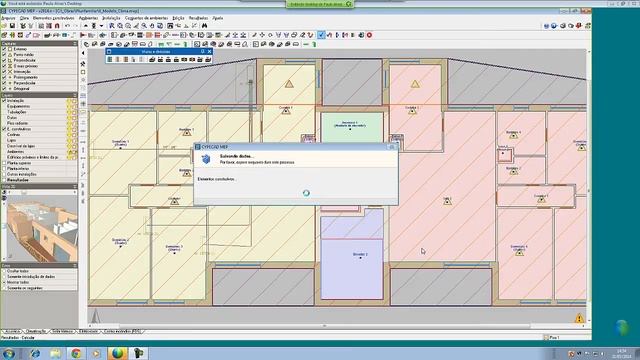Screen dimensions: 640x360
Task: Toggle the Prolongamento snap checkbox
Action: coord(4,77)
